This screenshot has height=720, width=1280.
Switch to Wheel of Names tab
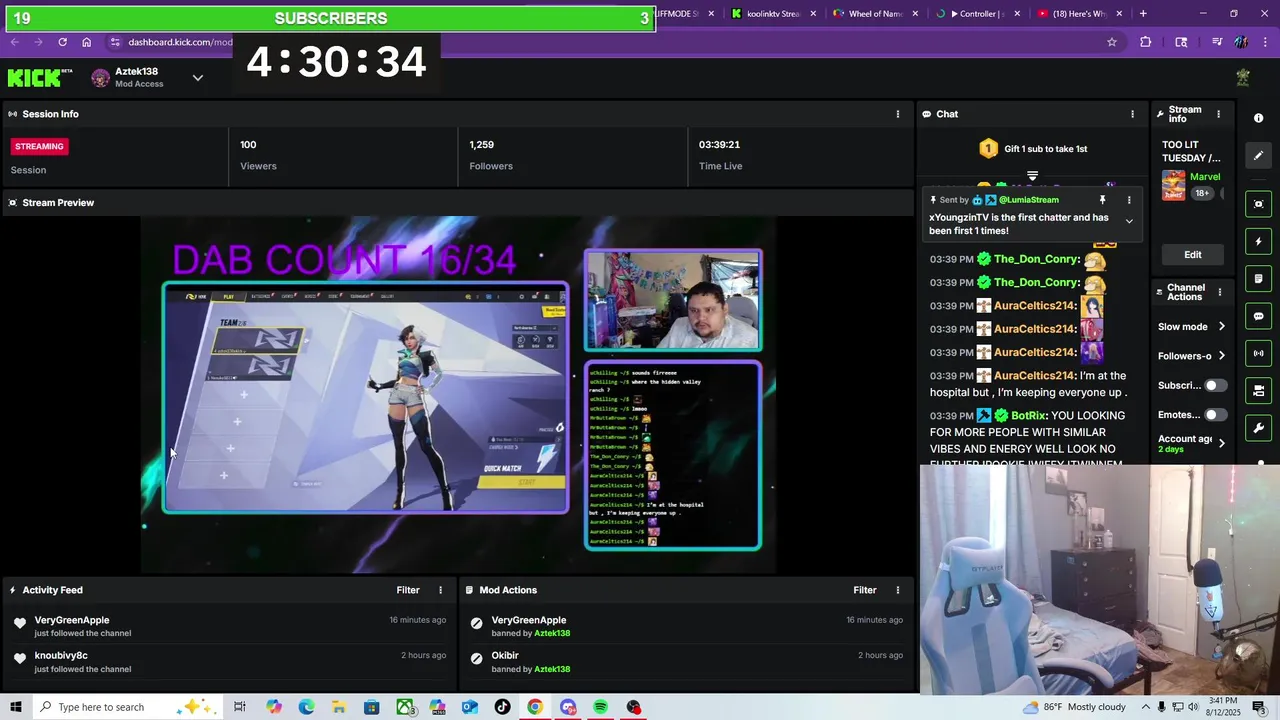[x=875, y=14]
